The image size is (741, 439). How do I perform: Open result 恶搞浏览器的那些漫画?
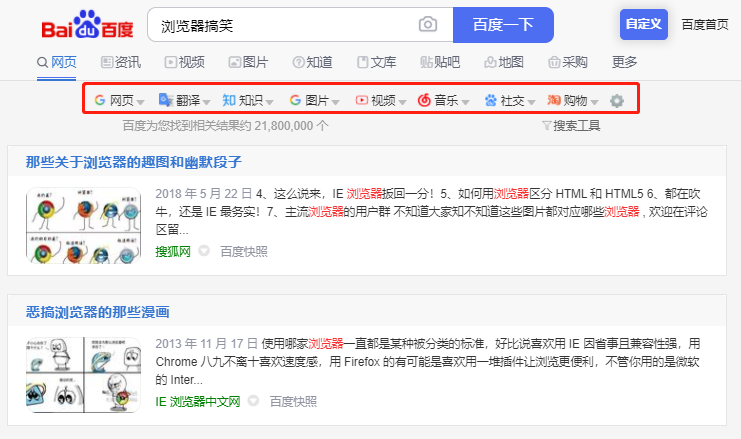coord(97,312)
